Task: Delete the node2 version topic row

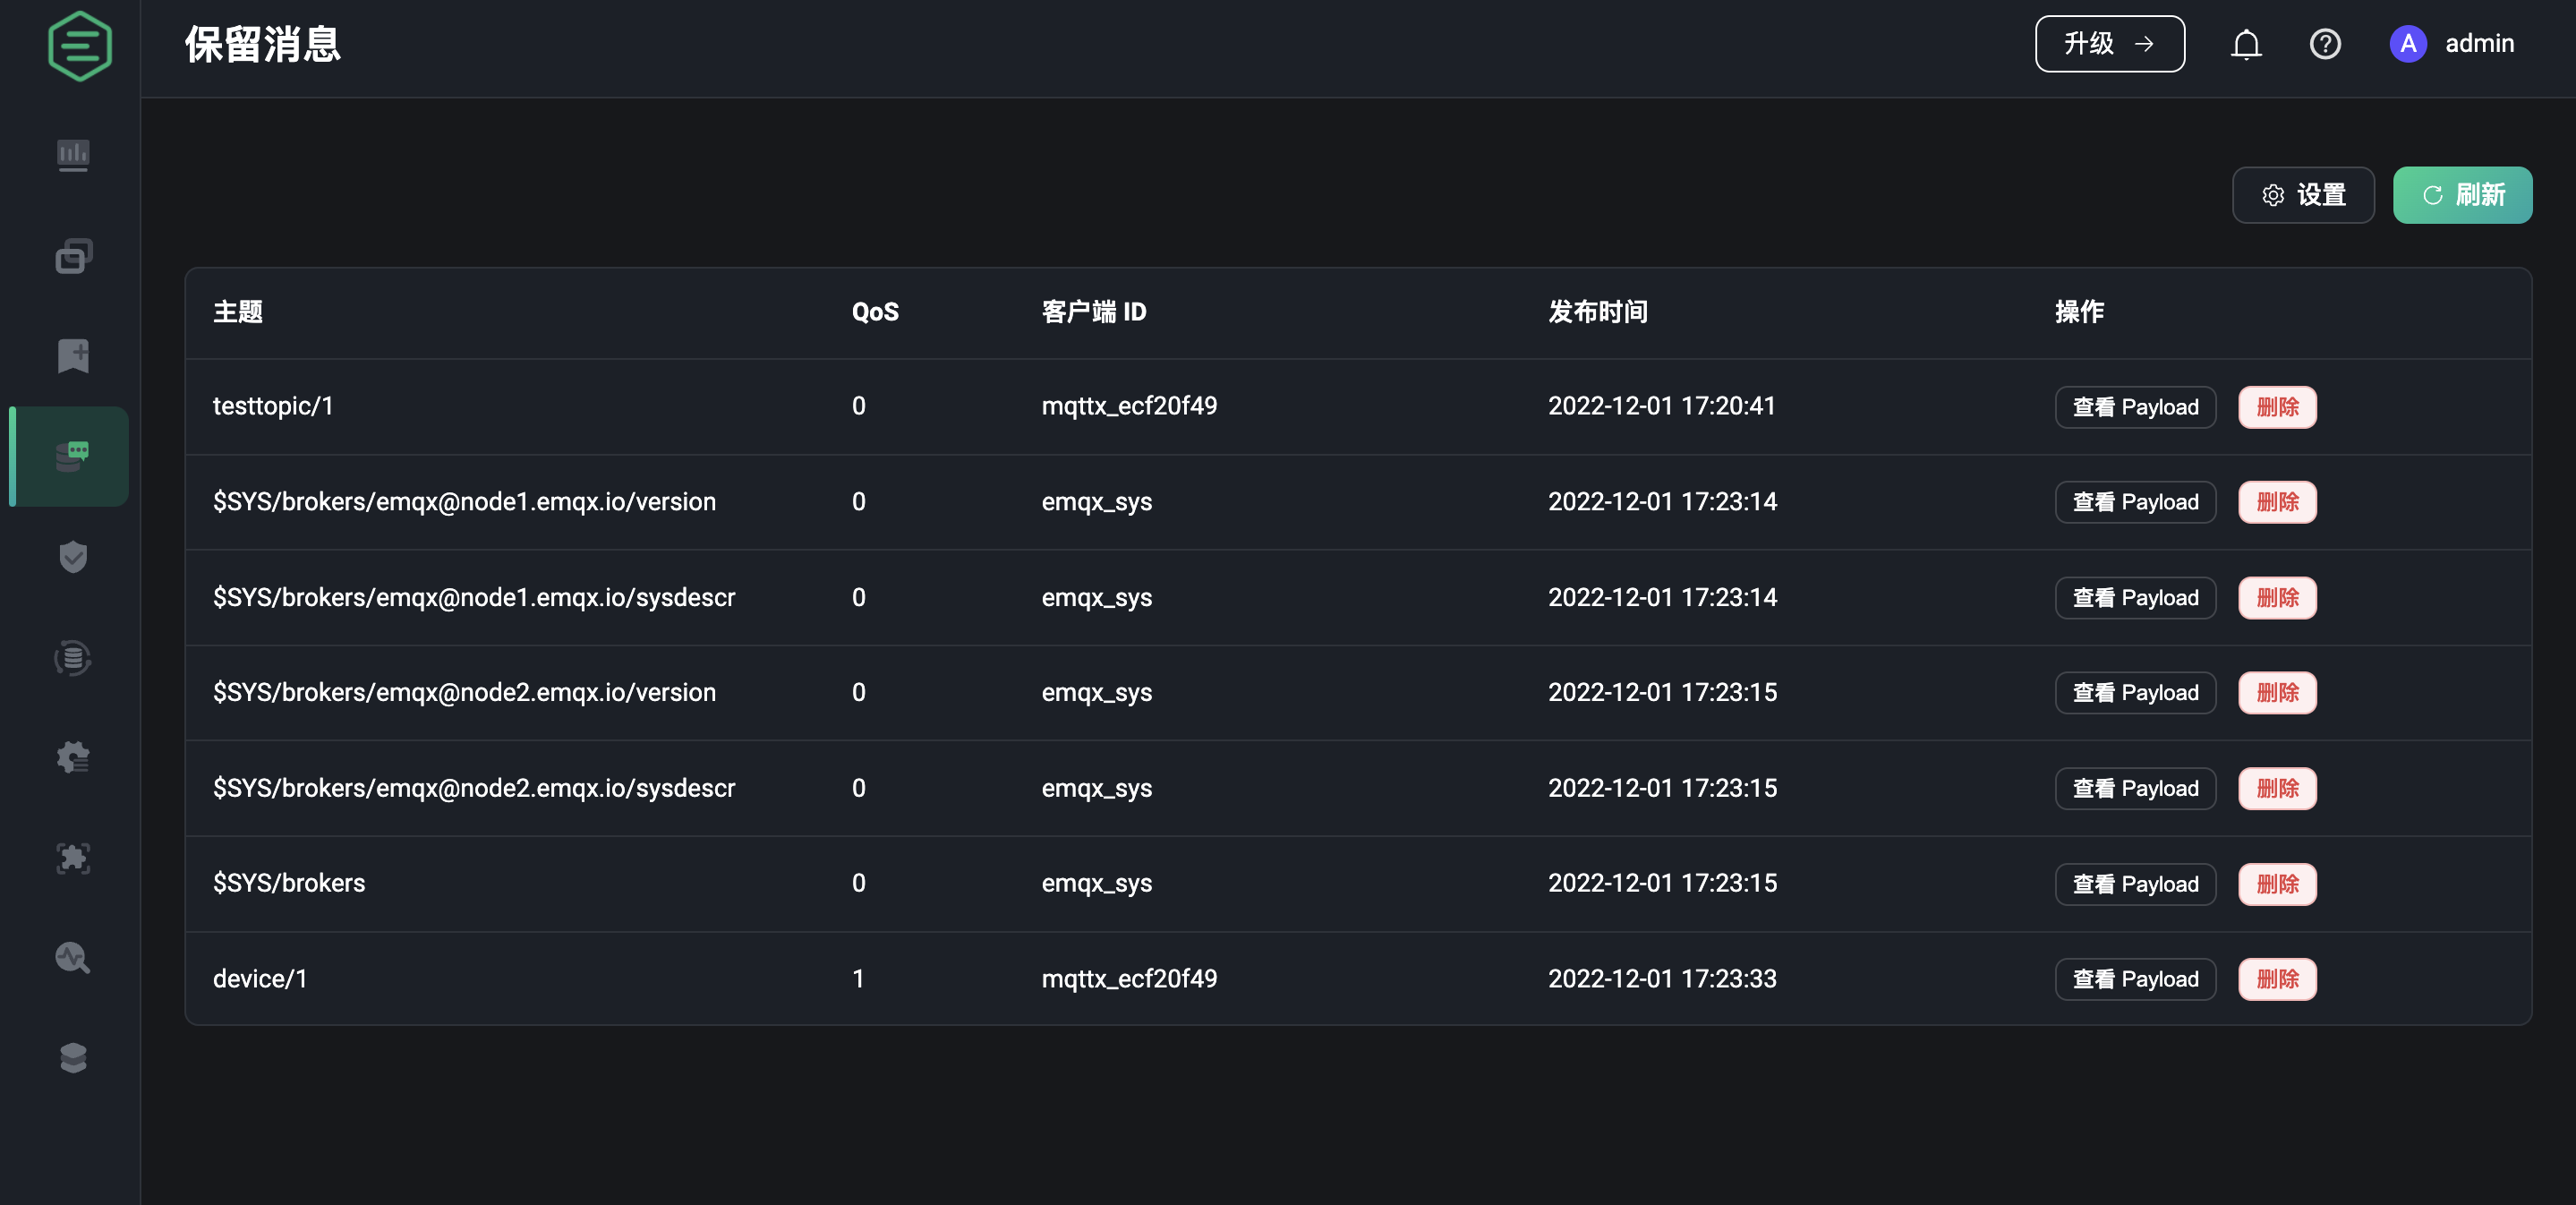Action: pos(2277,693)
